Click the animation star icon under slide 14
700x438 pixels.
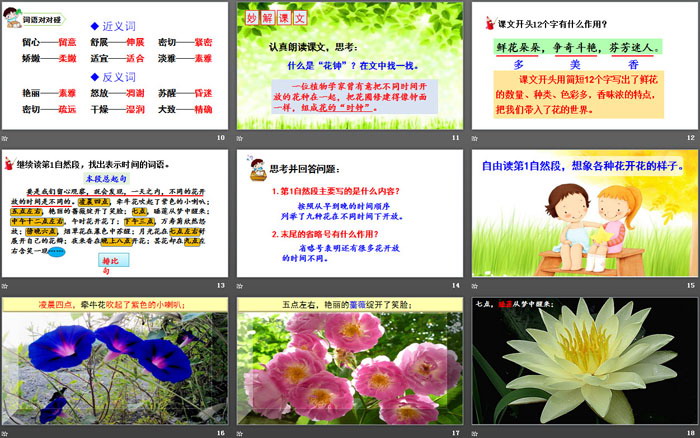point(240,286)
